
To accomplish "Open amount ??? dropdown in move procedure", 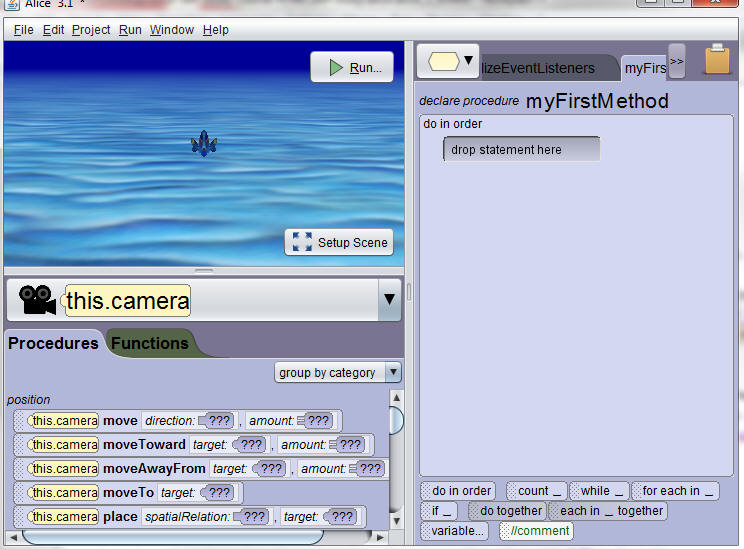I will coord(314,420).
